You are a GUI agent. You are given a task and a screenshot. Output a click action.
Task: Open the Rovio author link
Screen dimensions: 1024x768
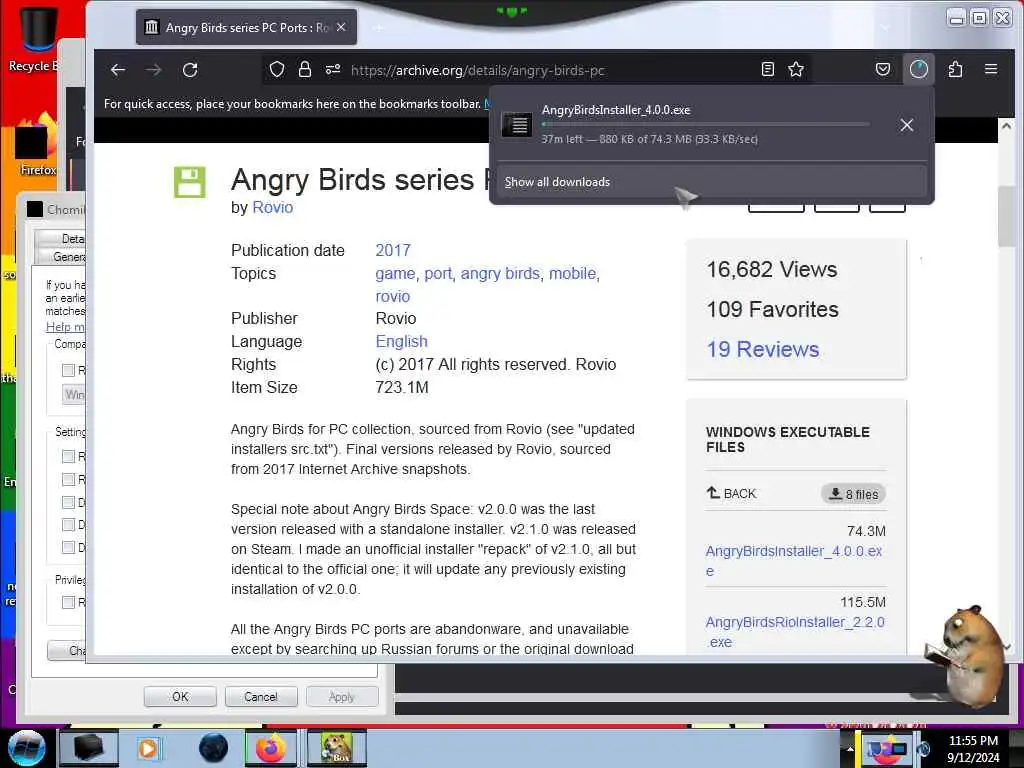pyautogui.click(x=272, y=207)
